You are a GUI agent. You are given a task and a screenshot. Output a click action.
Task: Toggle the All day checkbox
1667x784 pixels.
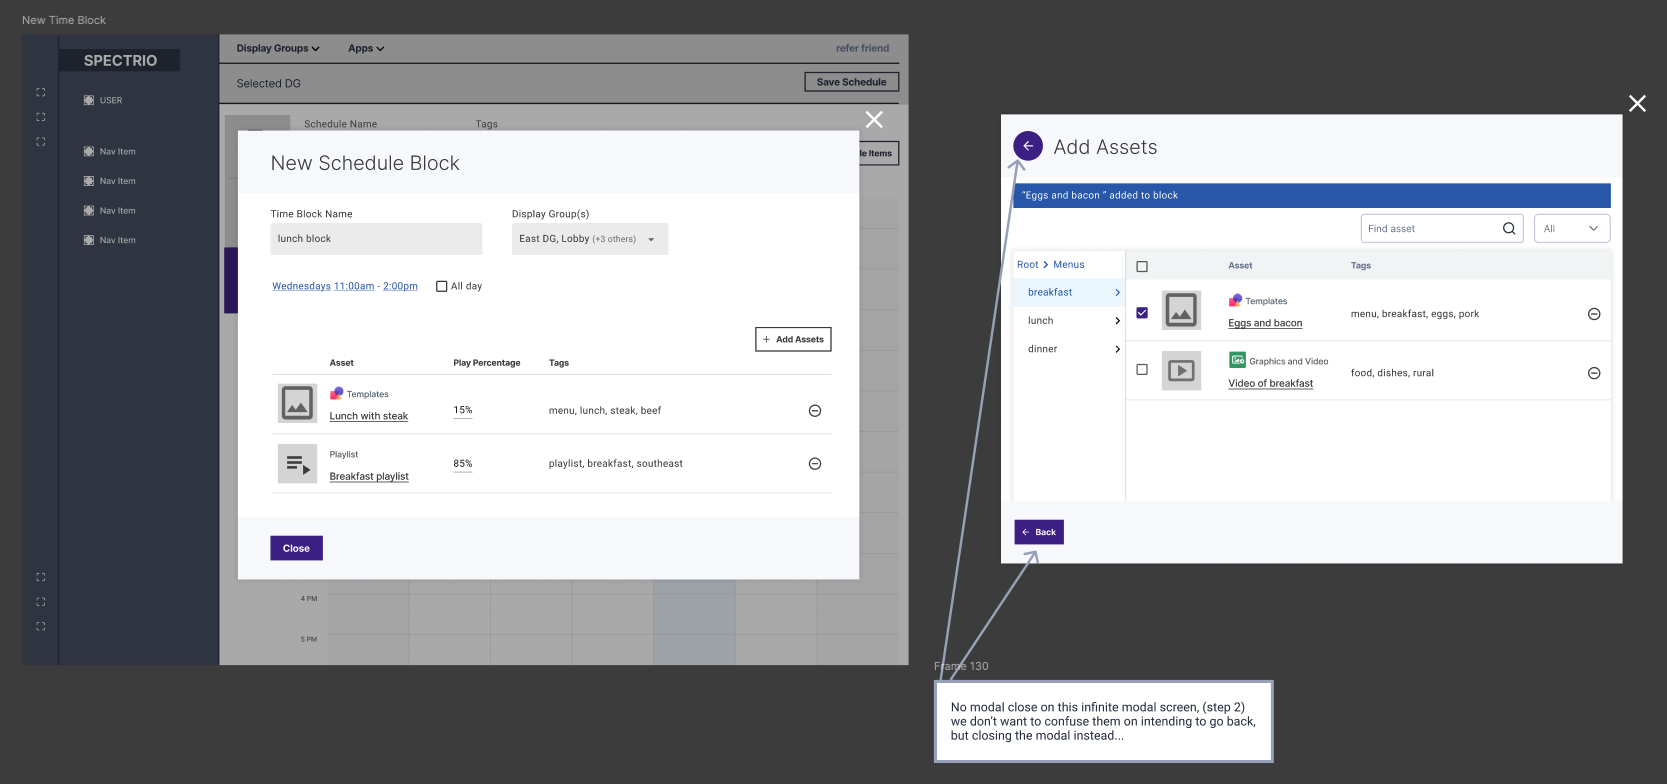tap(441, 286)
